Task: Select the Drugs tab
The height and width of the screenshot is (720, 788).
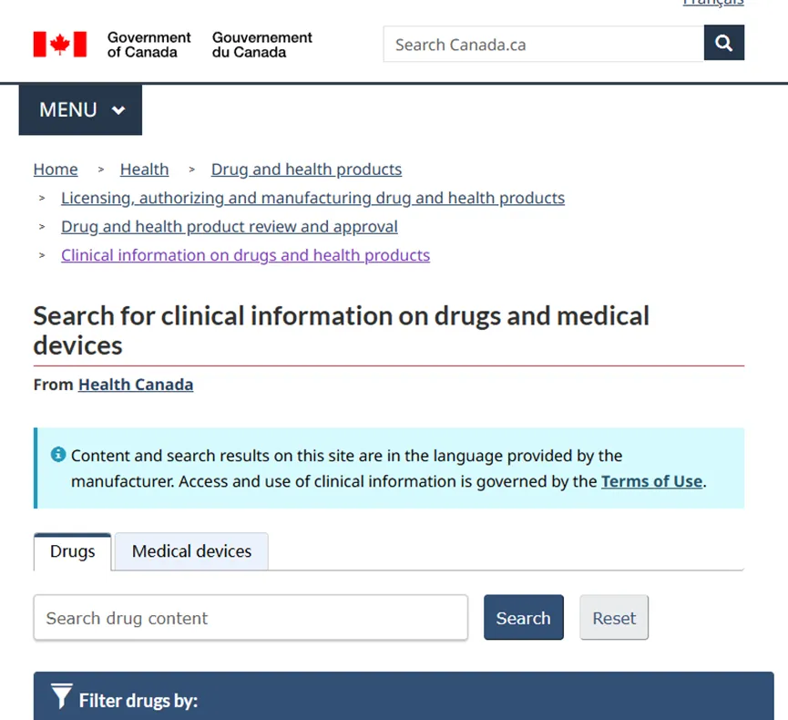Action: 72,551
